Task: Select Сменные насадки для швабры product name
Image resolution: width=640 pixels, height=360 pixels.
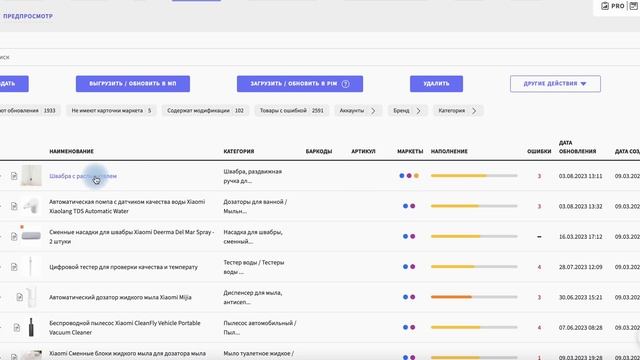Action: point(131,237)
